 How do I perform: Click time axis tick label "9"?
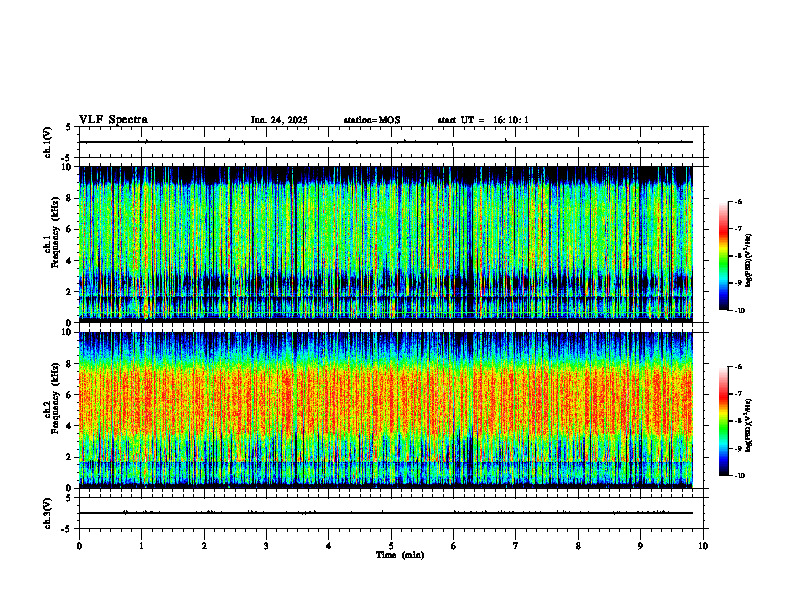coord(640,546)
